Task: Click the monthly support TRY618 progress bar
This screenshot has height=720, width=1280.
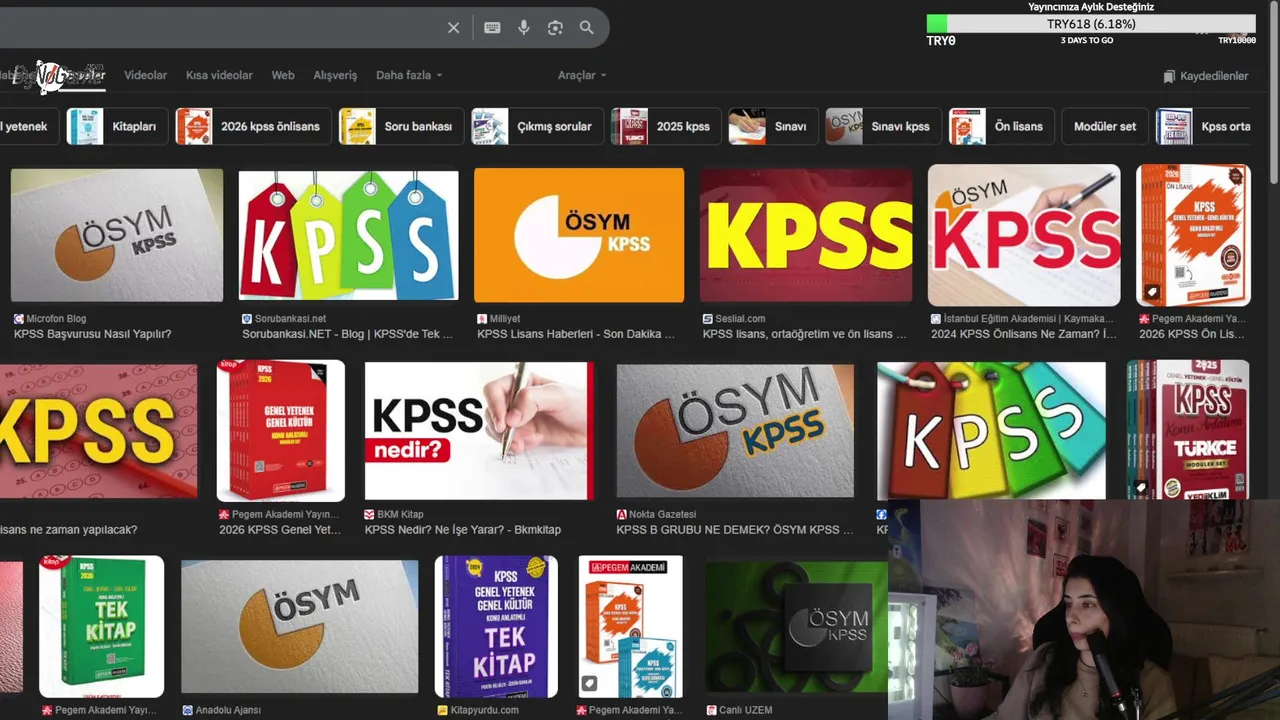Action: (x=1091, y=24)
